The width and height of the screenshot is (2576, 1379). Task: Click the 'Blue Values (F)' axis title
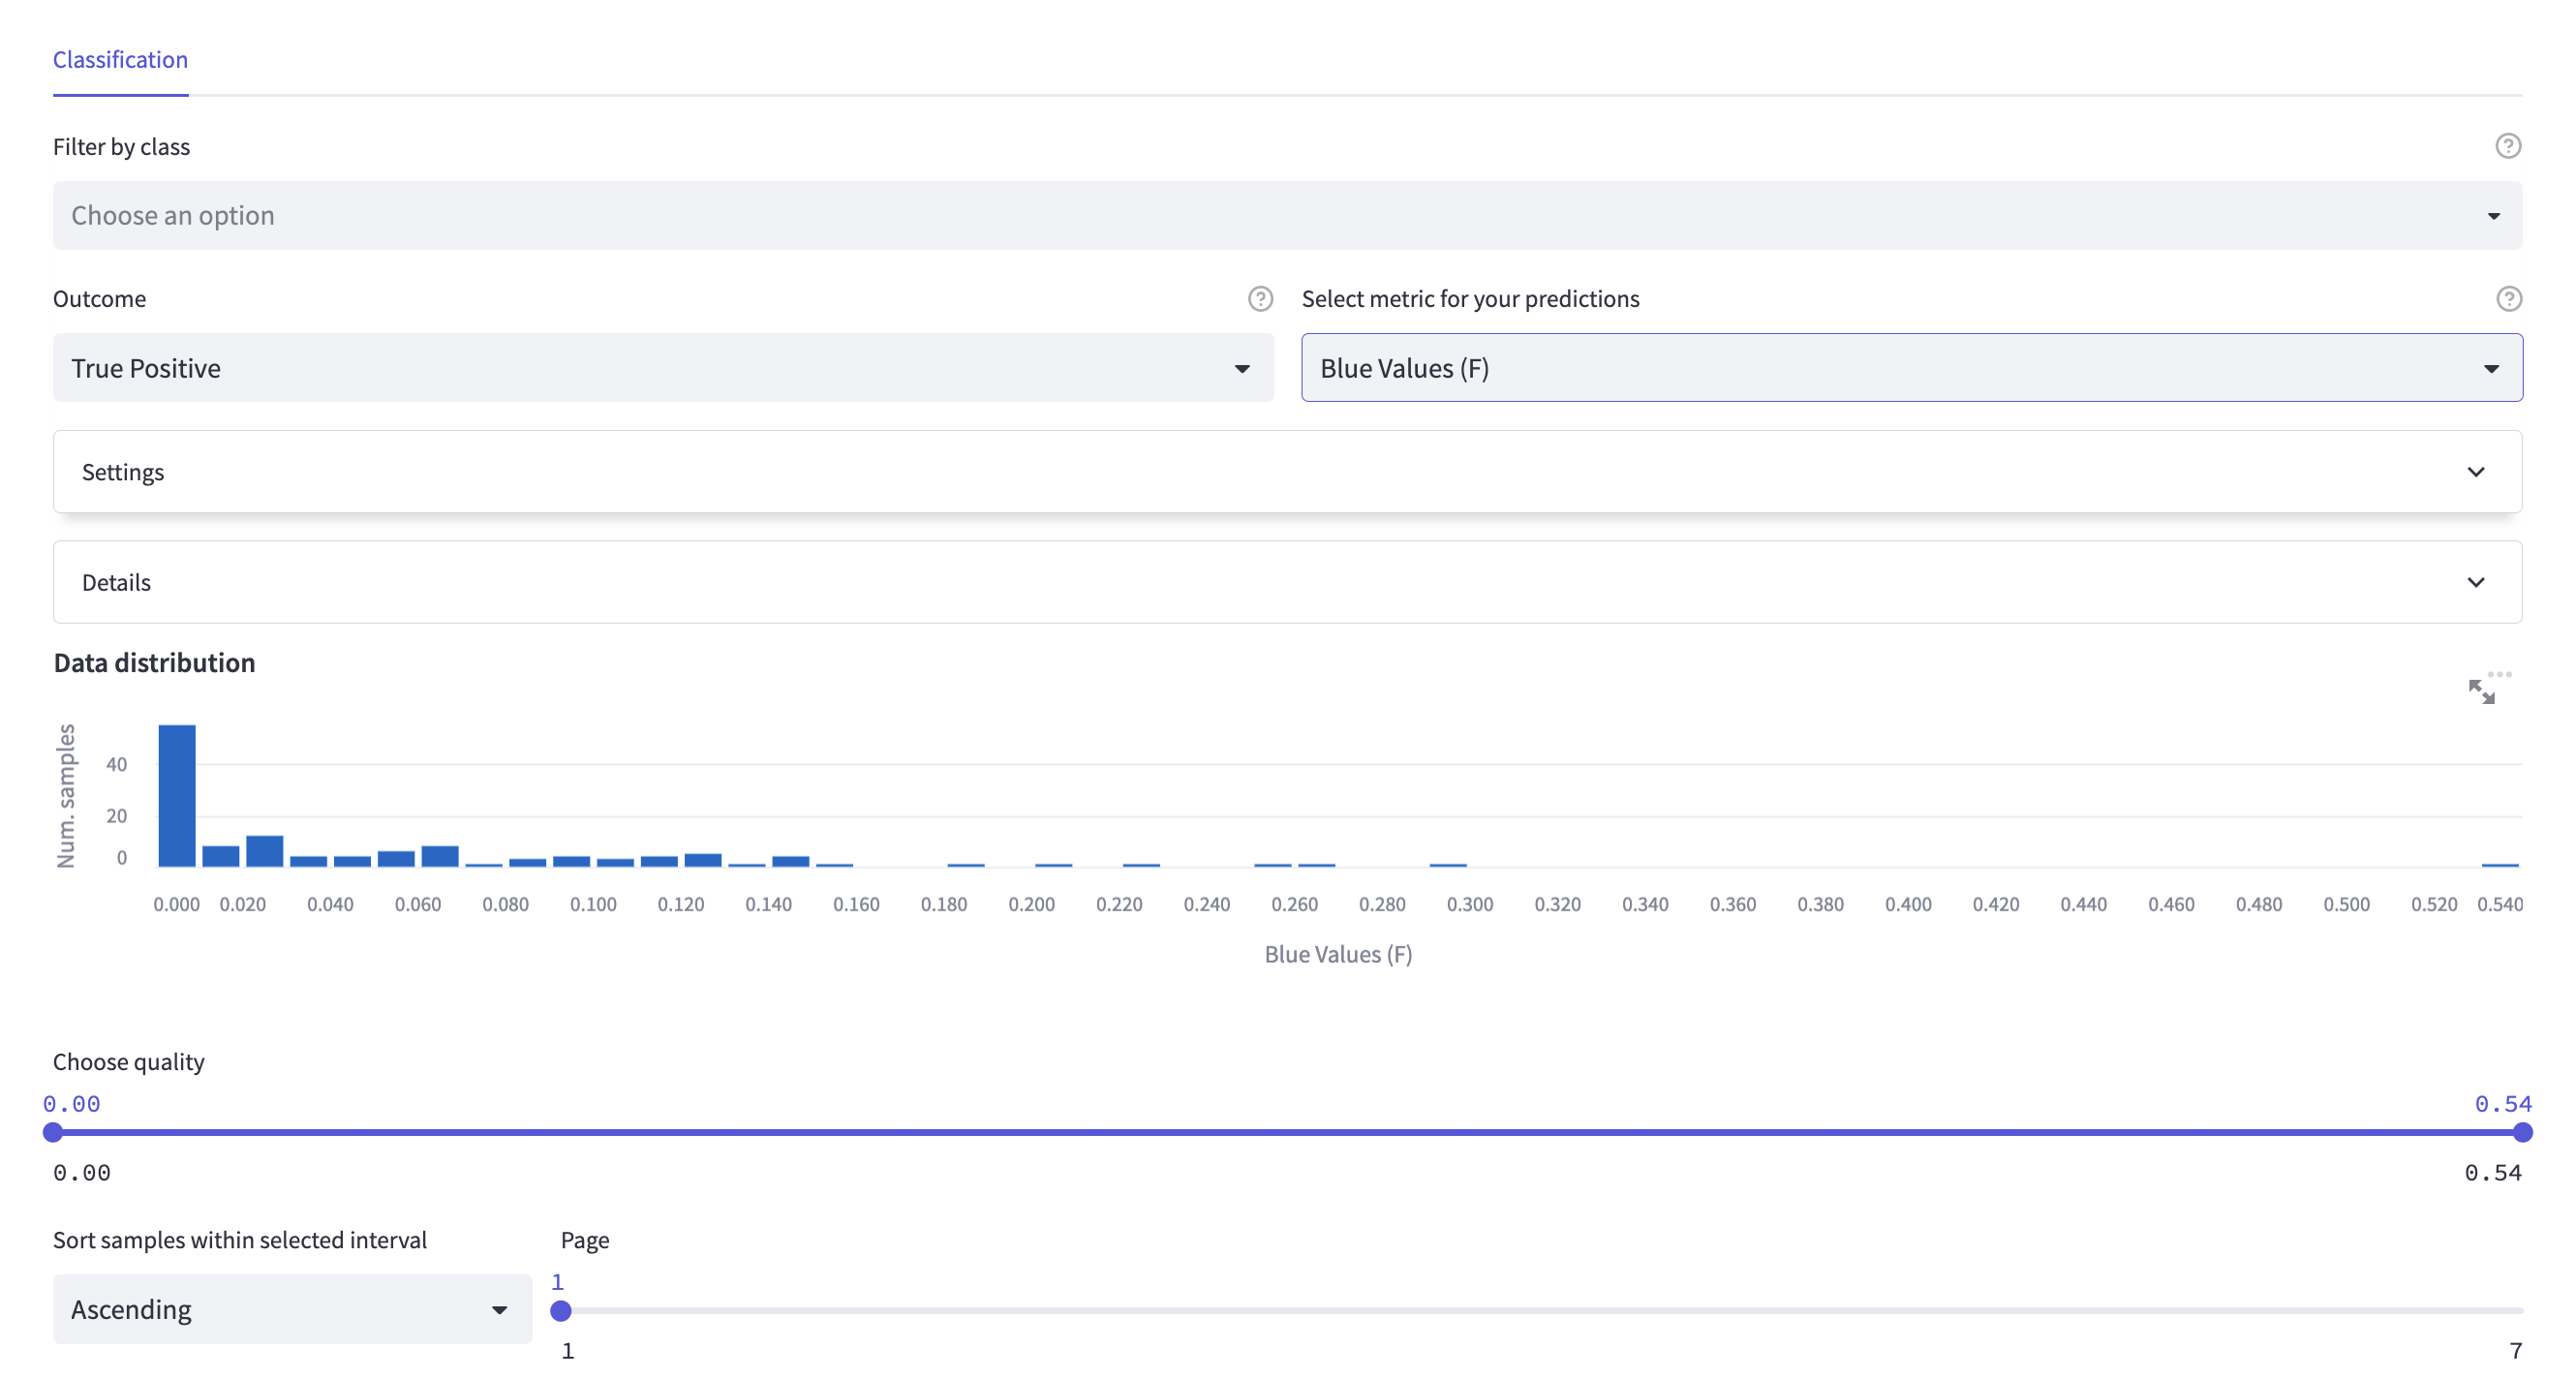pyautogui.click(x=1338, y=954)
